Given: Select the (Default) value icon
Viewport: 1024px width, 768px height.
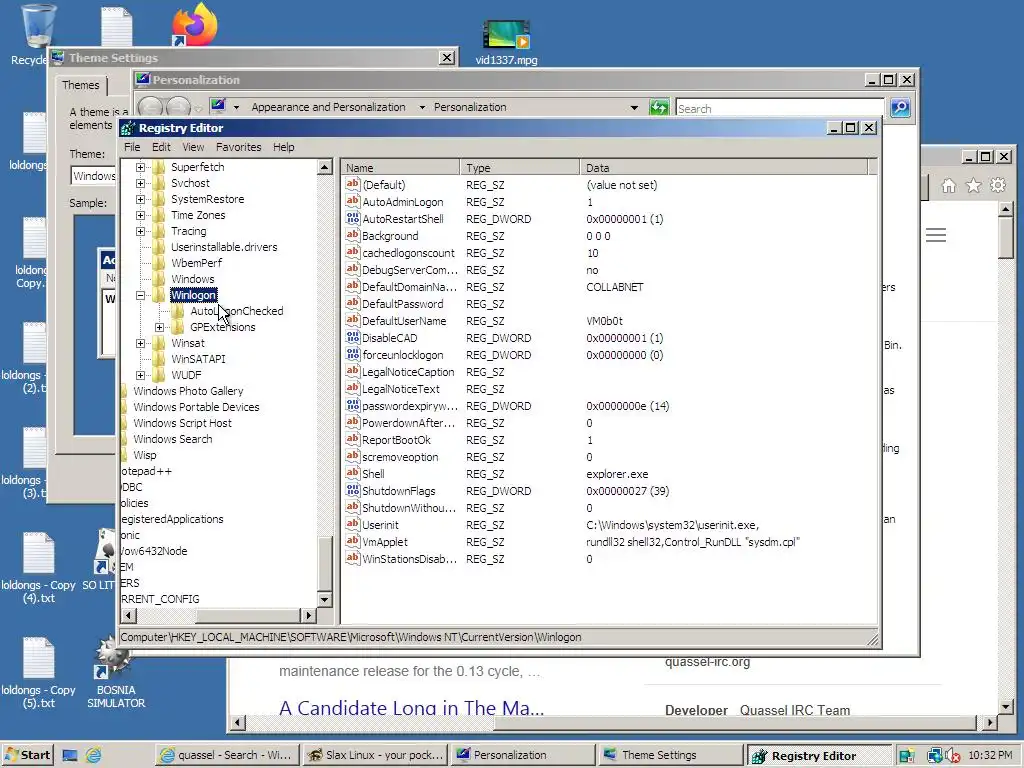Looking at the screenshot, I should [x=353, y=185].
